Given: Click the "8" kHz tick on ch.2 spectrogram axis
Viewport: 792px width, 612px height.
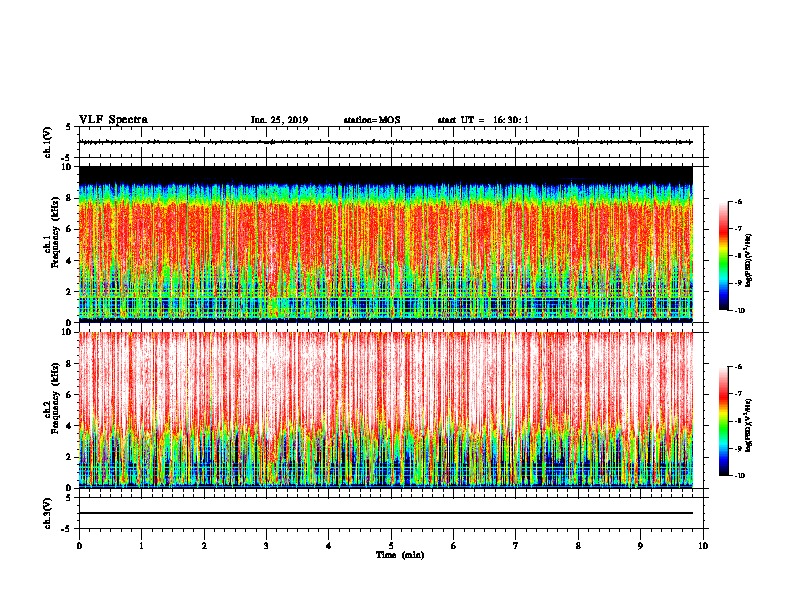Looking at the screenshot, I should point(70,364).
